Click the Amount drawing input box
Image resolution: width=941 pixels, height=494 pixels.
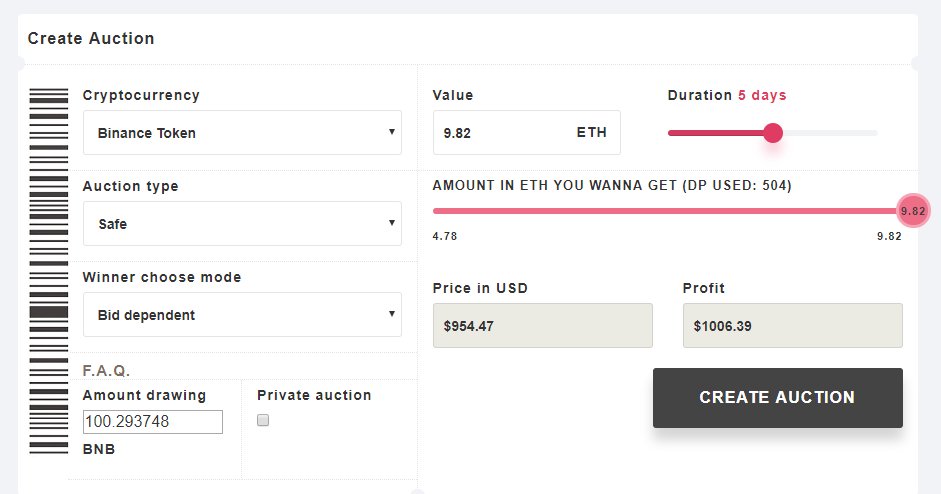pyautogui.click(x=152, y=422)
